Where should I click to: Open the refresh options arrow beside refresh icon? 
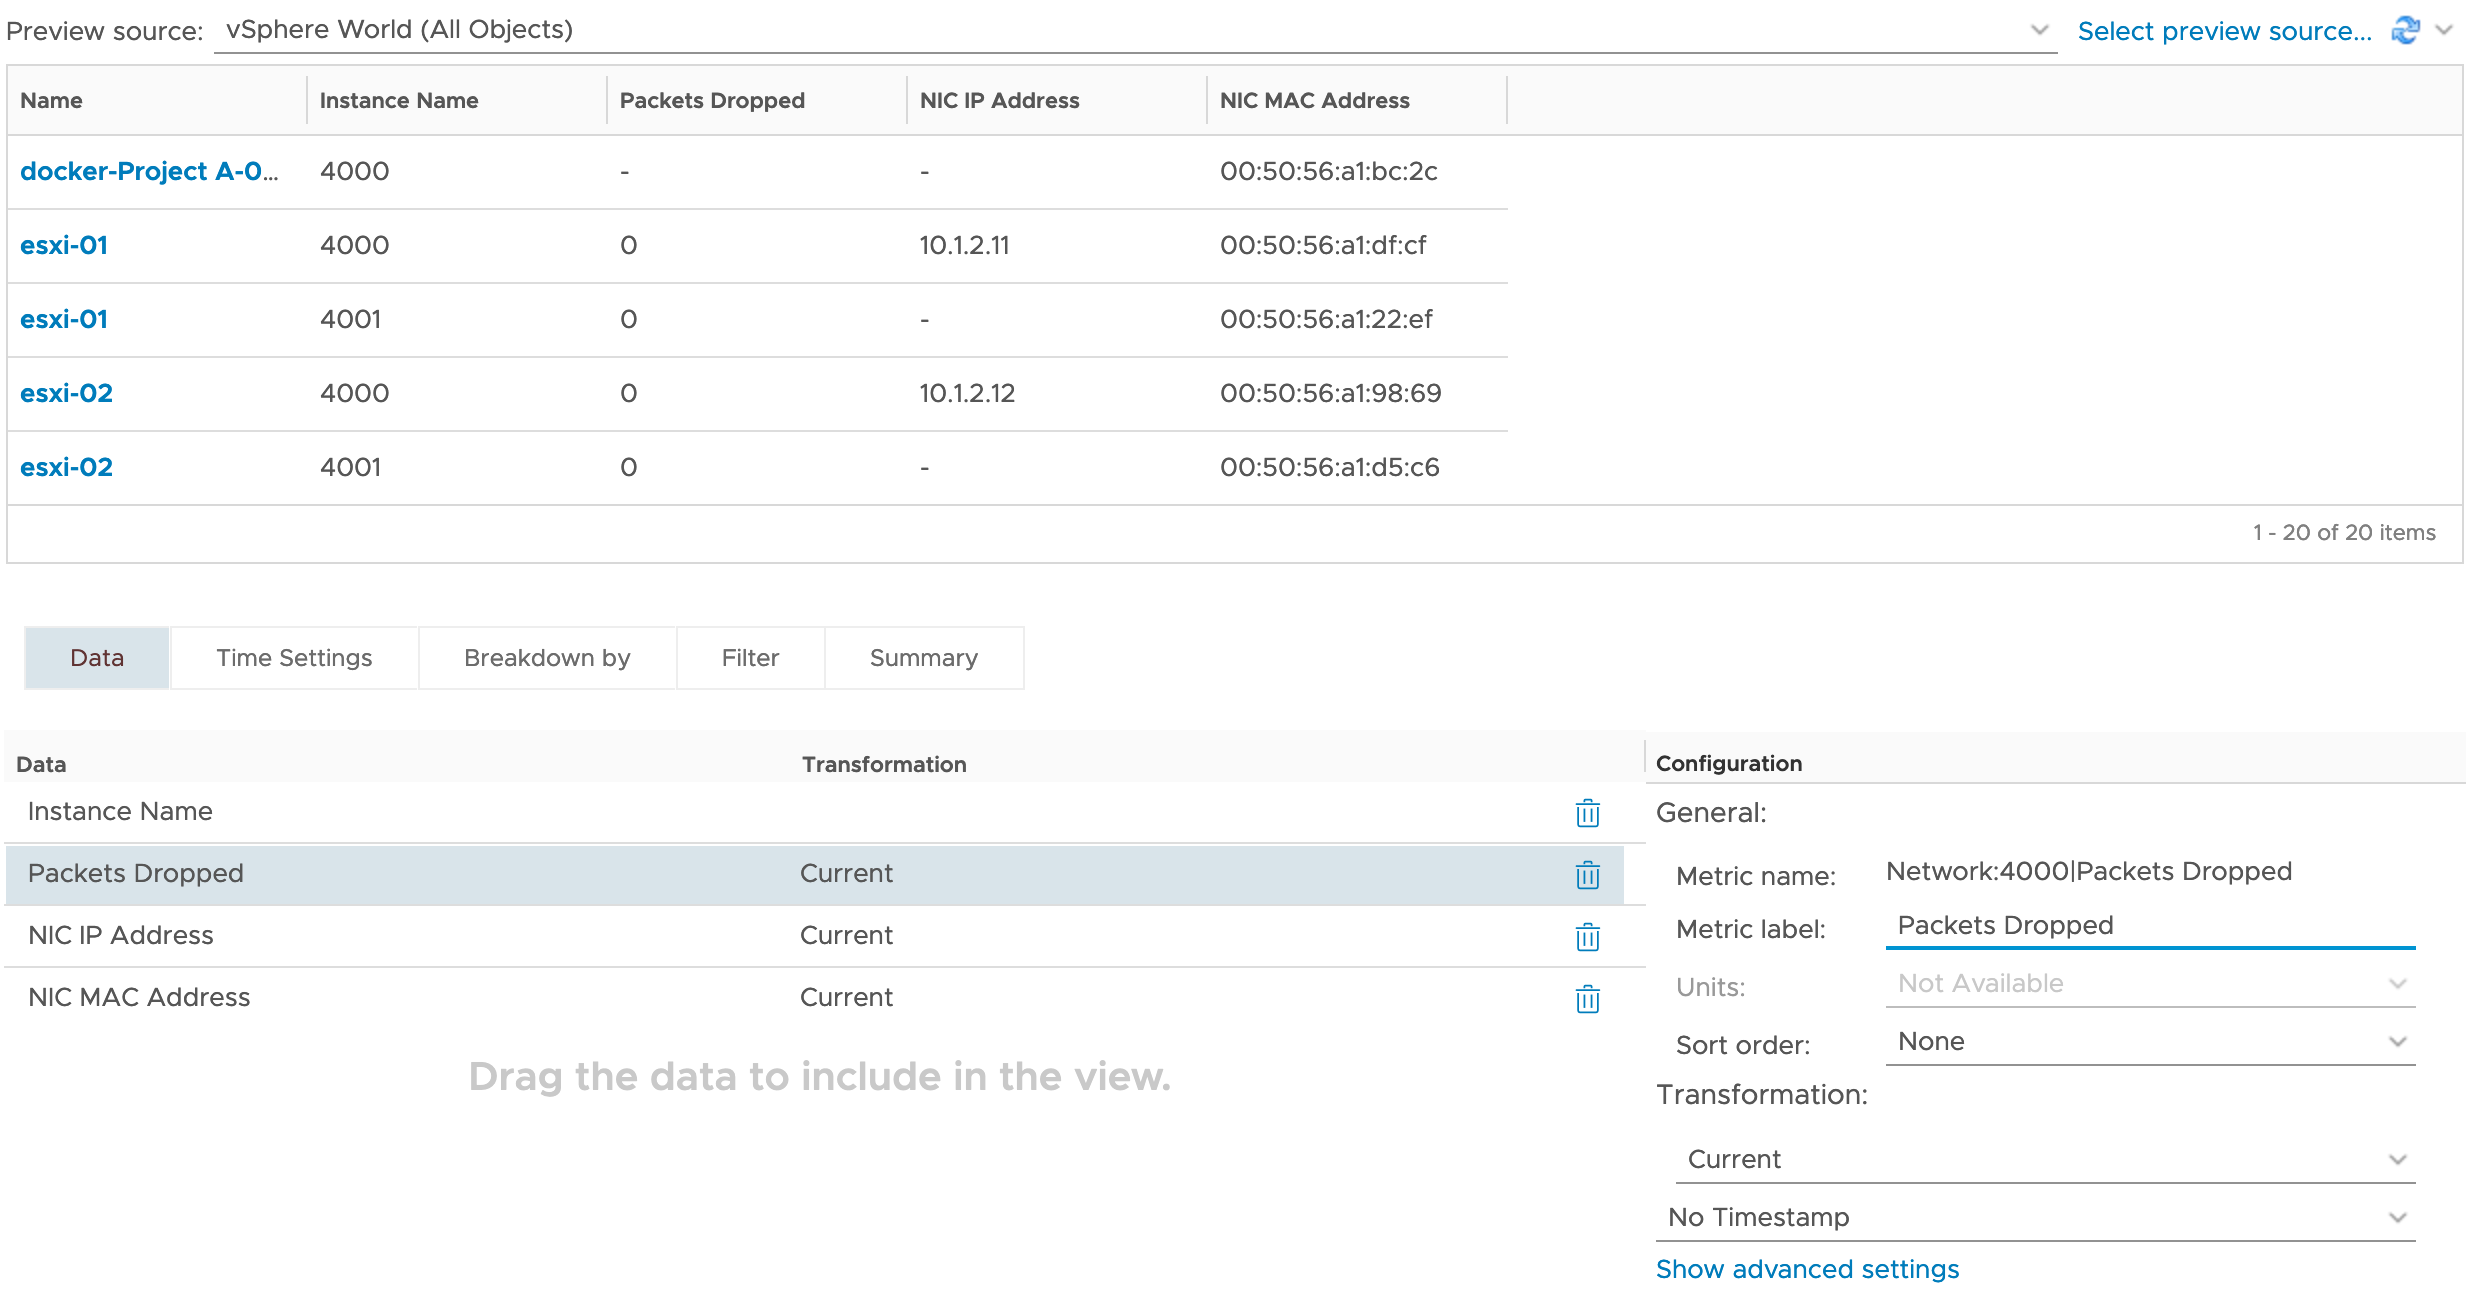click(x=2444, y=30)
